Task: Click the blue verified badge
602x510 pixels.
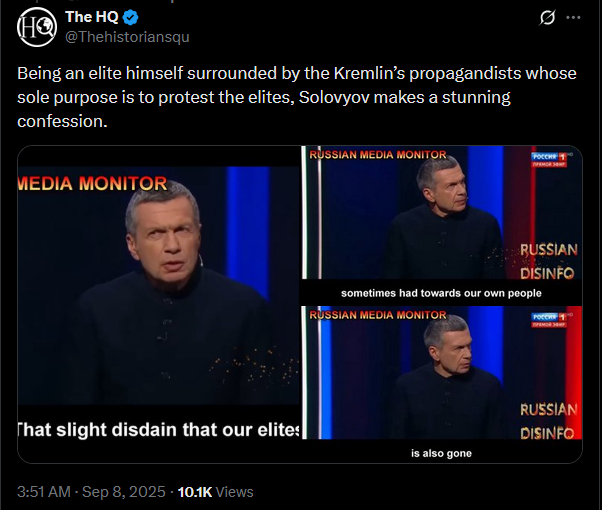Action: pos(129,18)
